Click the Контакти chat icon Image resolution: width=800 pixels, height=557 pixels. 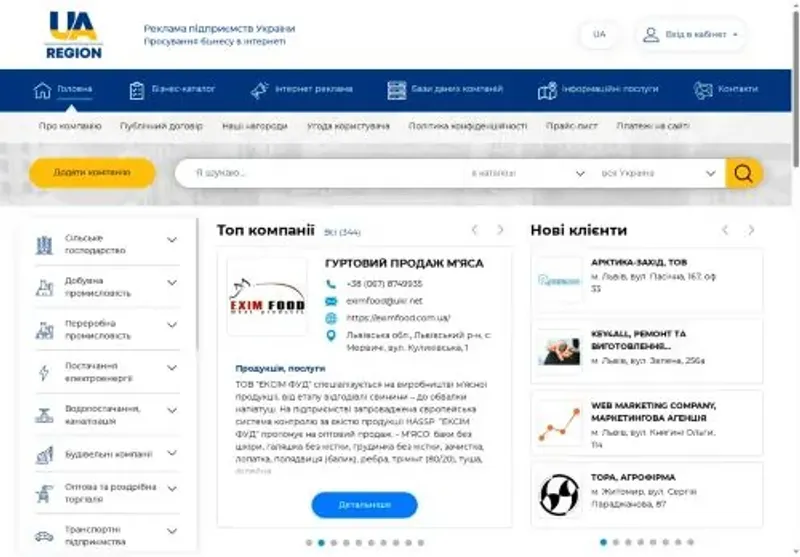[x=703, y=90]
